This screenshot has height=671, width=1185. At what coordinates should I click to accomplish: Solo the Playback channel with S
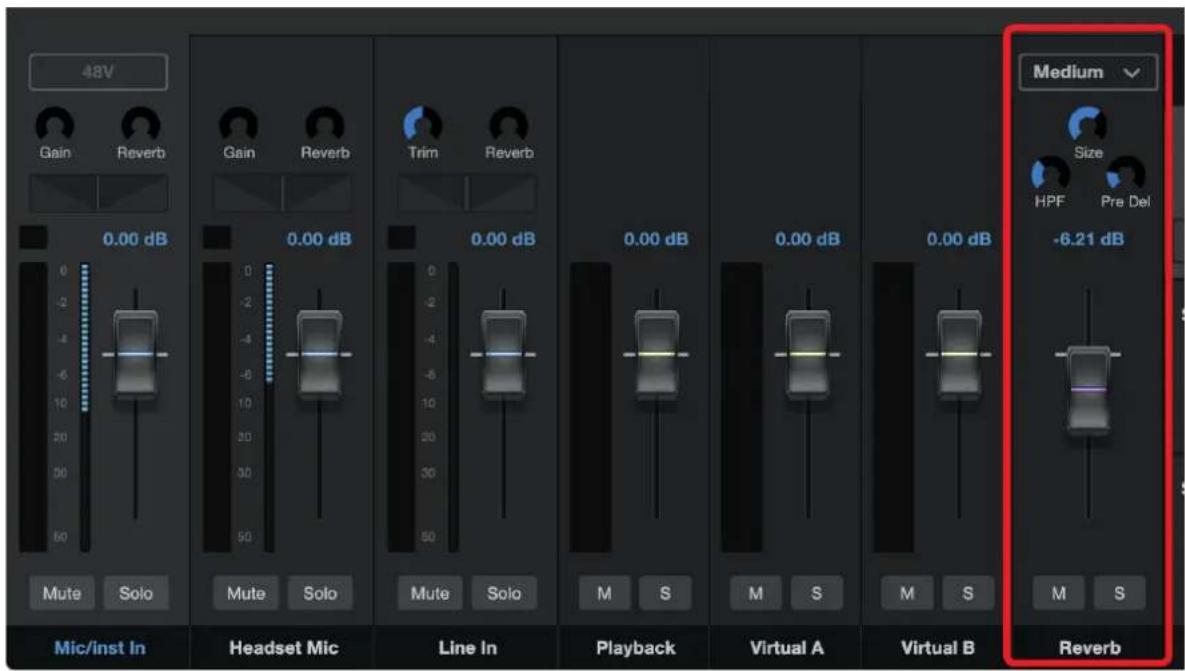(665, 593)
